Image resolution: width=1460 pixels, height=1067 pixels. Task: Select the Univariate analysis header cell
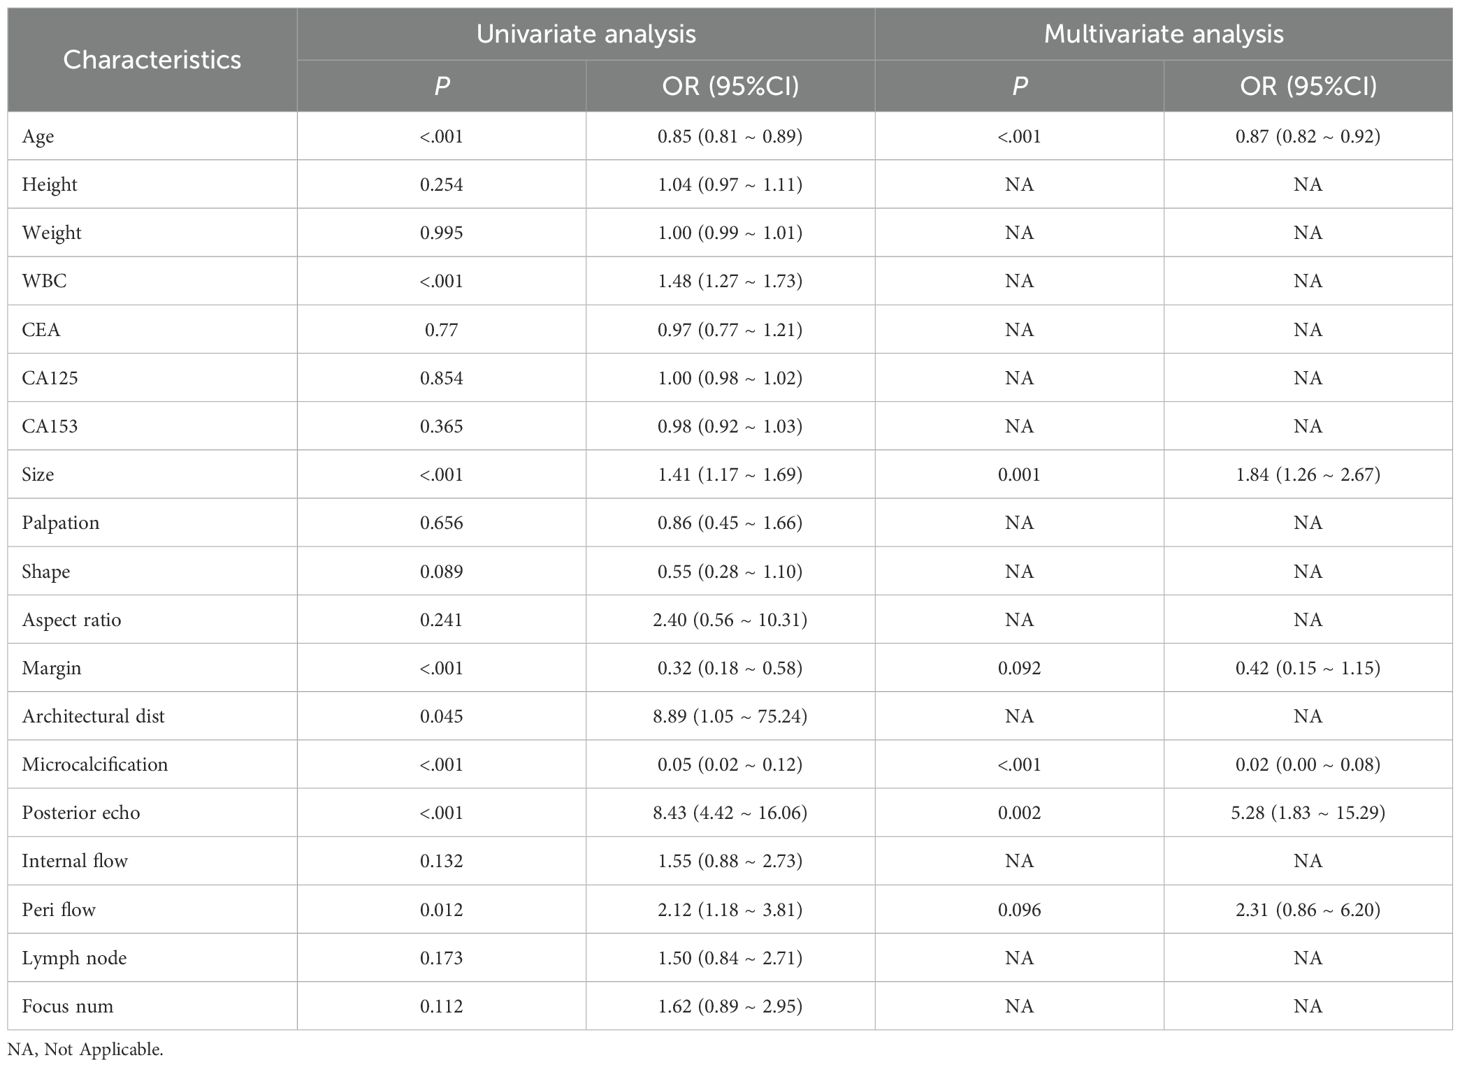pyautogui.click(x=586, y=34)
